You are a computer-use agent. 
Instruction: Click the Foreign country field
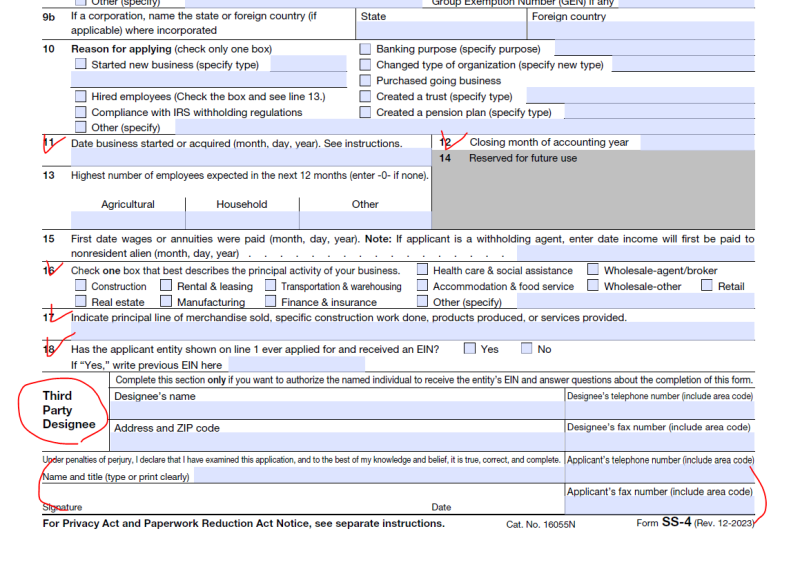coord(641,31)
